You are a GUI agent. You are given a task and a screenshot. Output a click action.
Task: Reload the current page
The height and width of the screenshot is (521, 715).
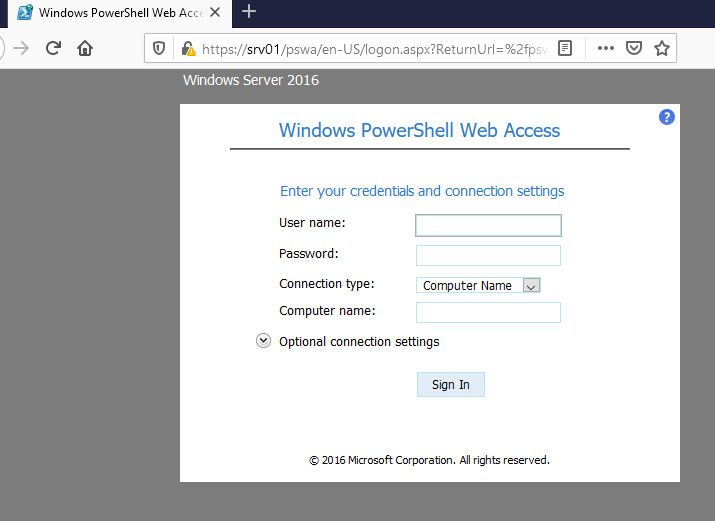[x=54, y=48]
